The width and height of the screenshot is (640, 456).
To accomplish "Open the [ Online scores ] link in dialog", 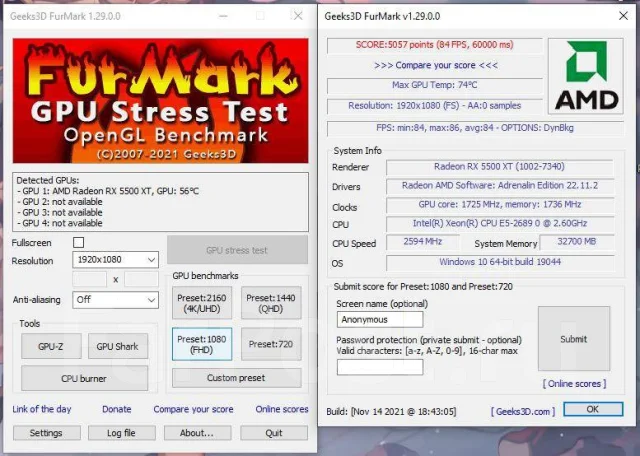I will point(574,384).
